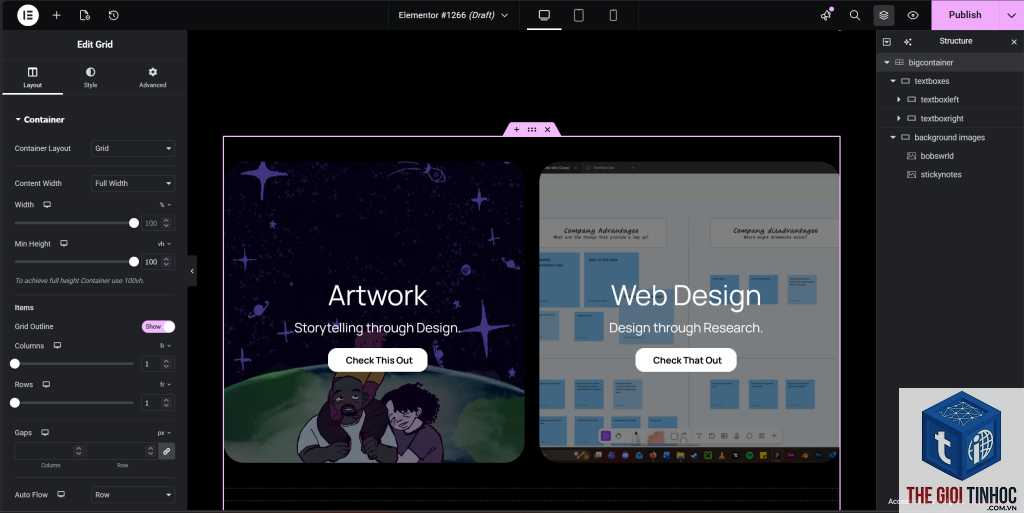Switch to Tablet responsive view

point(579,15)
